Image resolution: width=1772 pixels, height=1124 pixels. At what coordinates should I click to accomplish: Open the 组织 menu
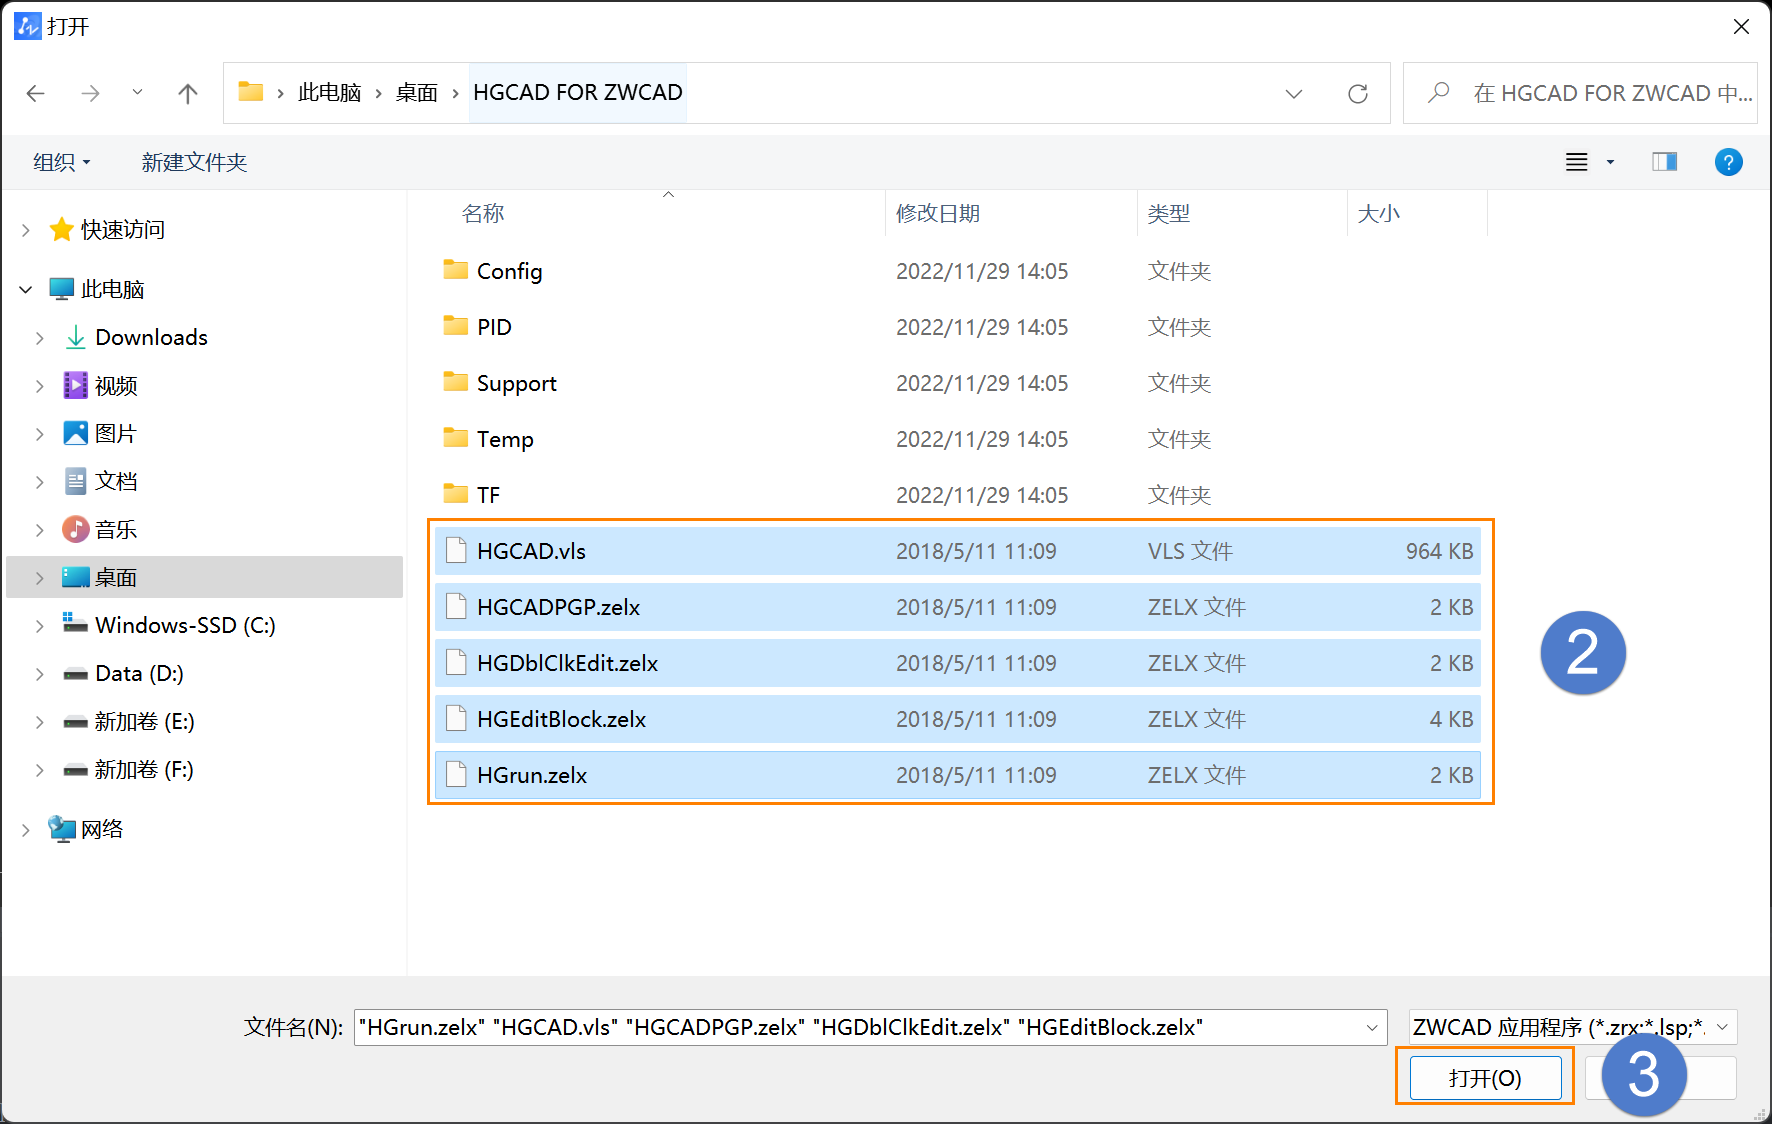[x=62, y=162]
